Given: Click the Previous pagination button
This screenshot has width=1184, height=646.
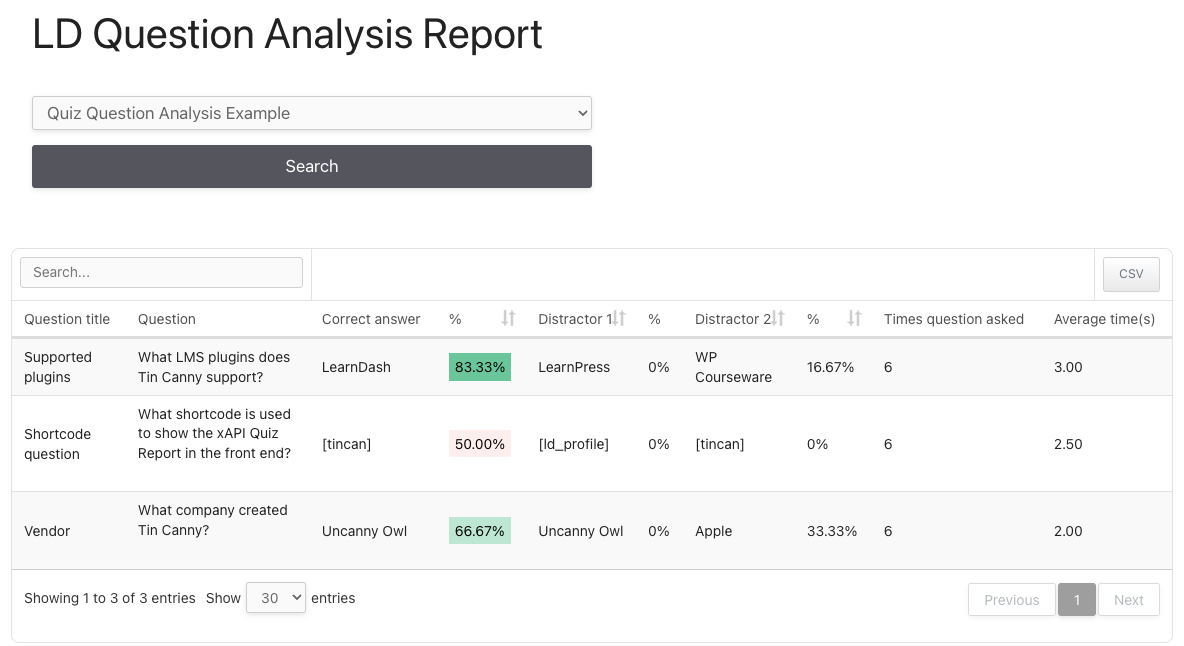Looking at the screenshot, I should click(1011, 600).
